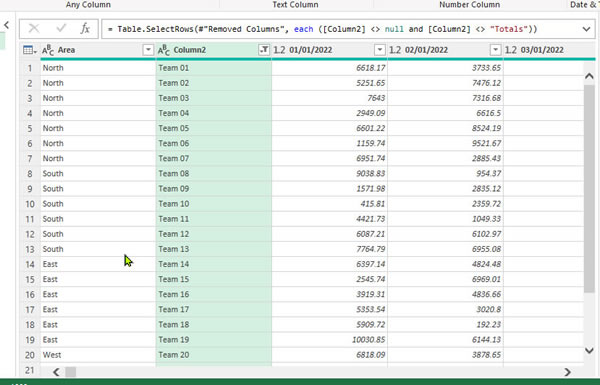Screen dimensions: 600x385
Task: Cancel the formula edit with X icon
Action: coord(34,29)
